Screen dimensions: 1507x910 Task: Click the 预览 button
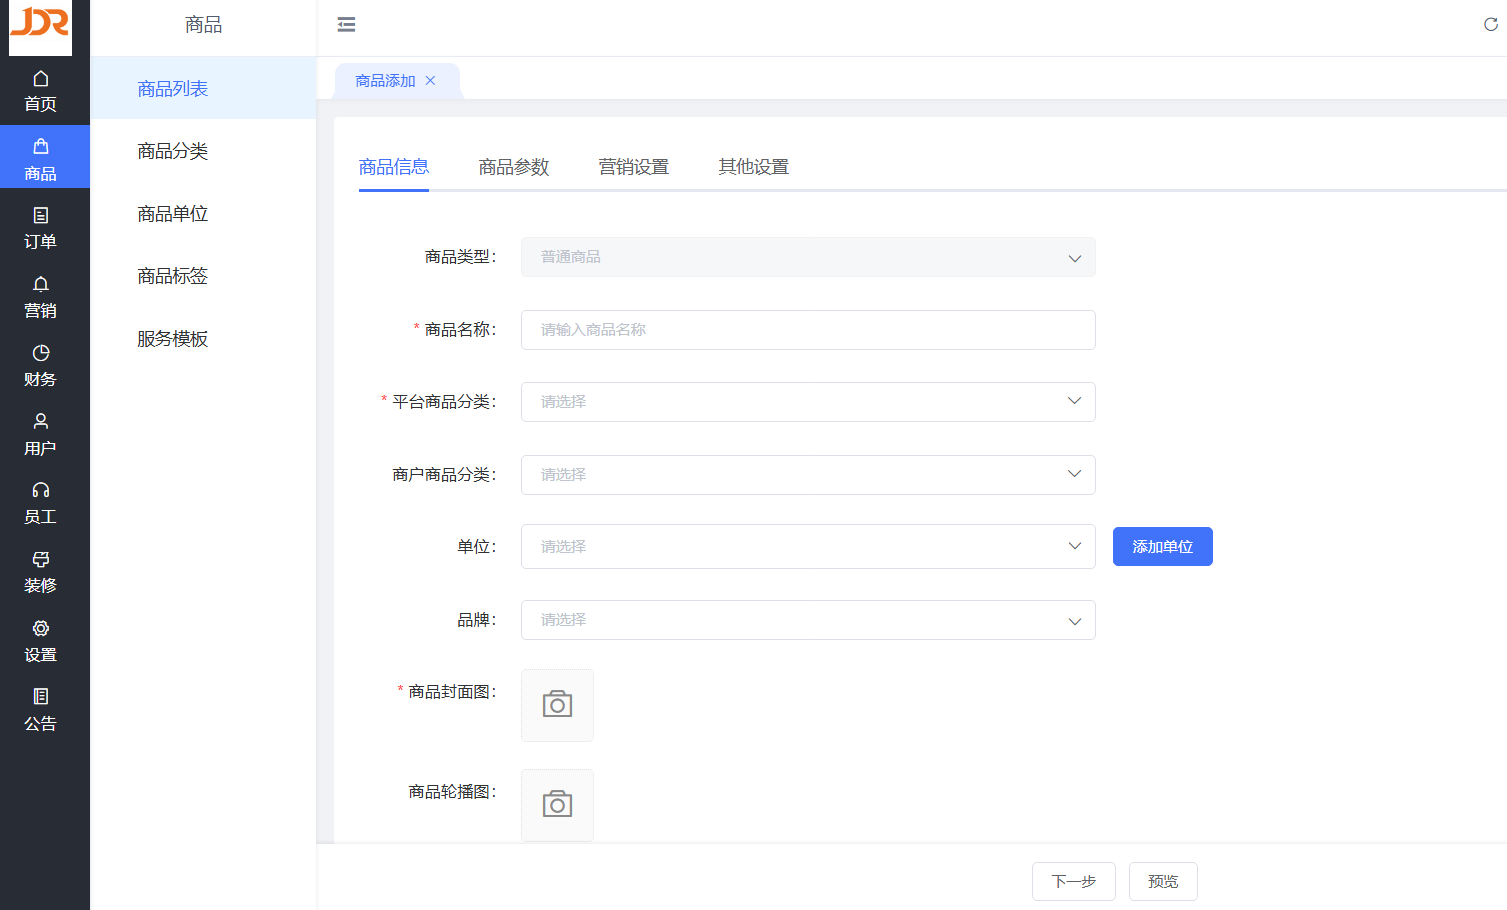coord(1163,882)
